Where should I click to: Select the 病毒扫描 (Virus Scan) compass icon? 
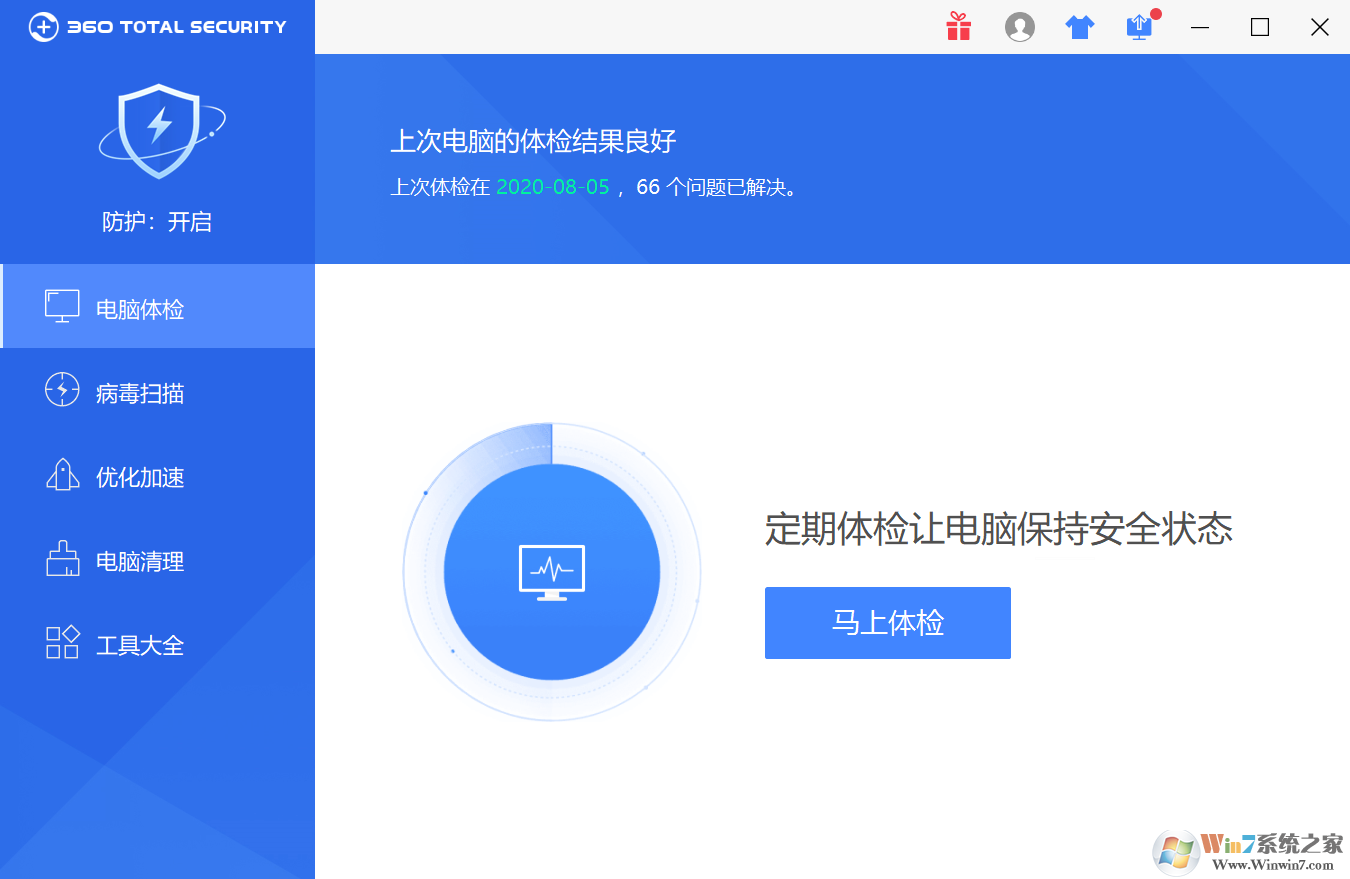point(62,391)
